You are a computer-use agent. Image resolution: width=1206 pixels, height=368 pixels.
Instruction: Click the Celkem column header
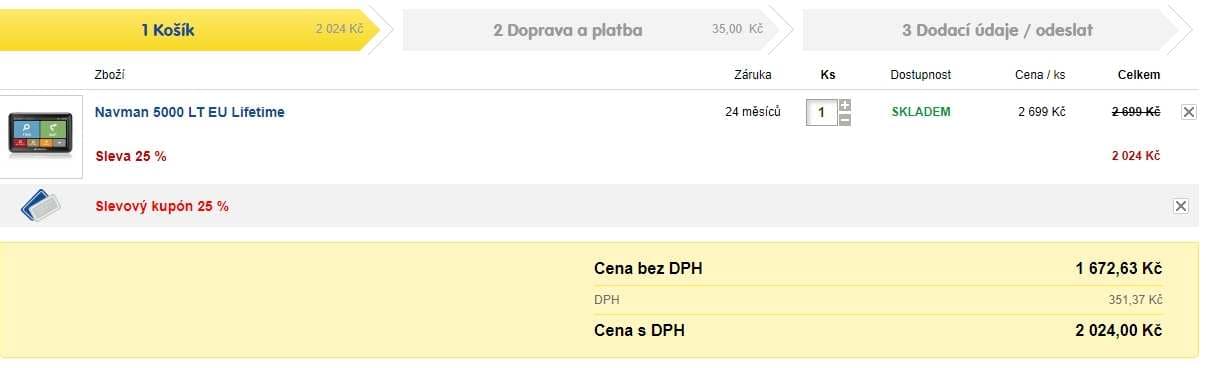1138,75
